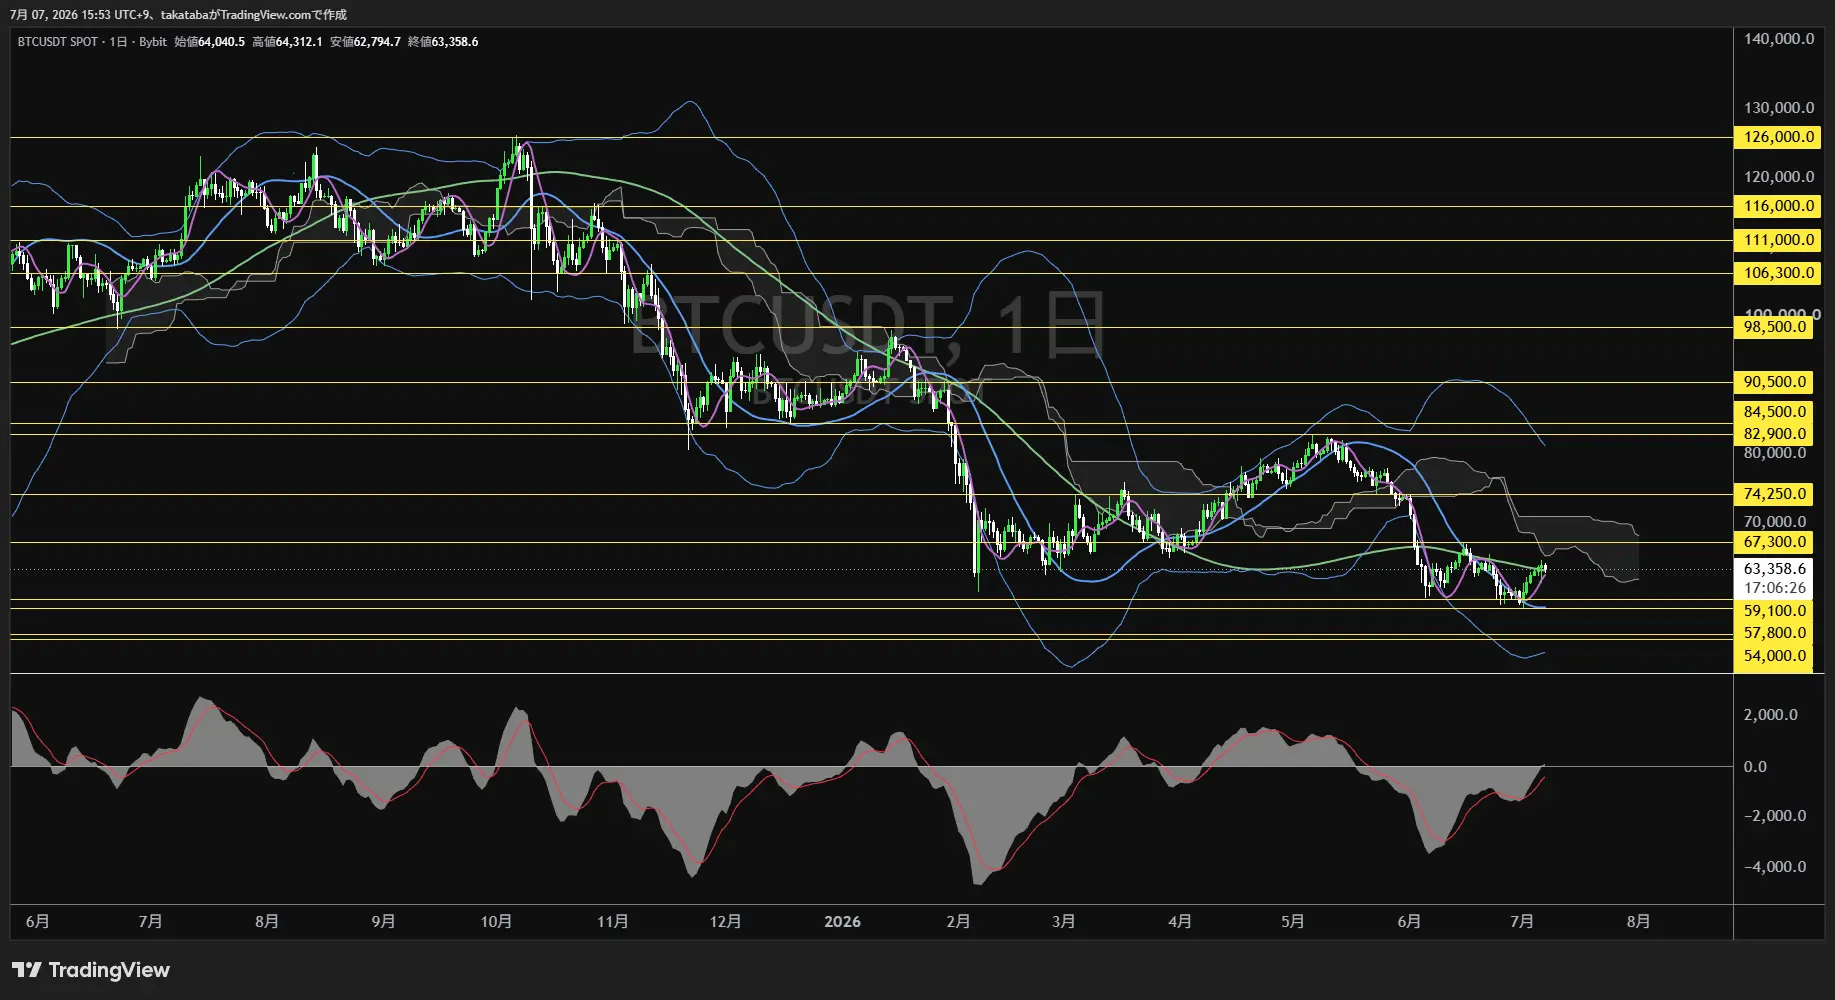
Task: Click the TradingView wordmark text
Action: 109,970
